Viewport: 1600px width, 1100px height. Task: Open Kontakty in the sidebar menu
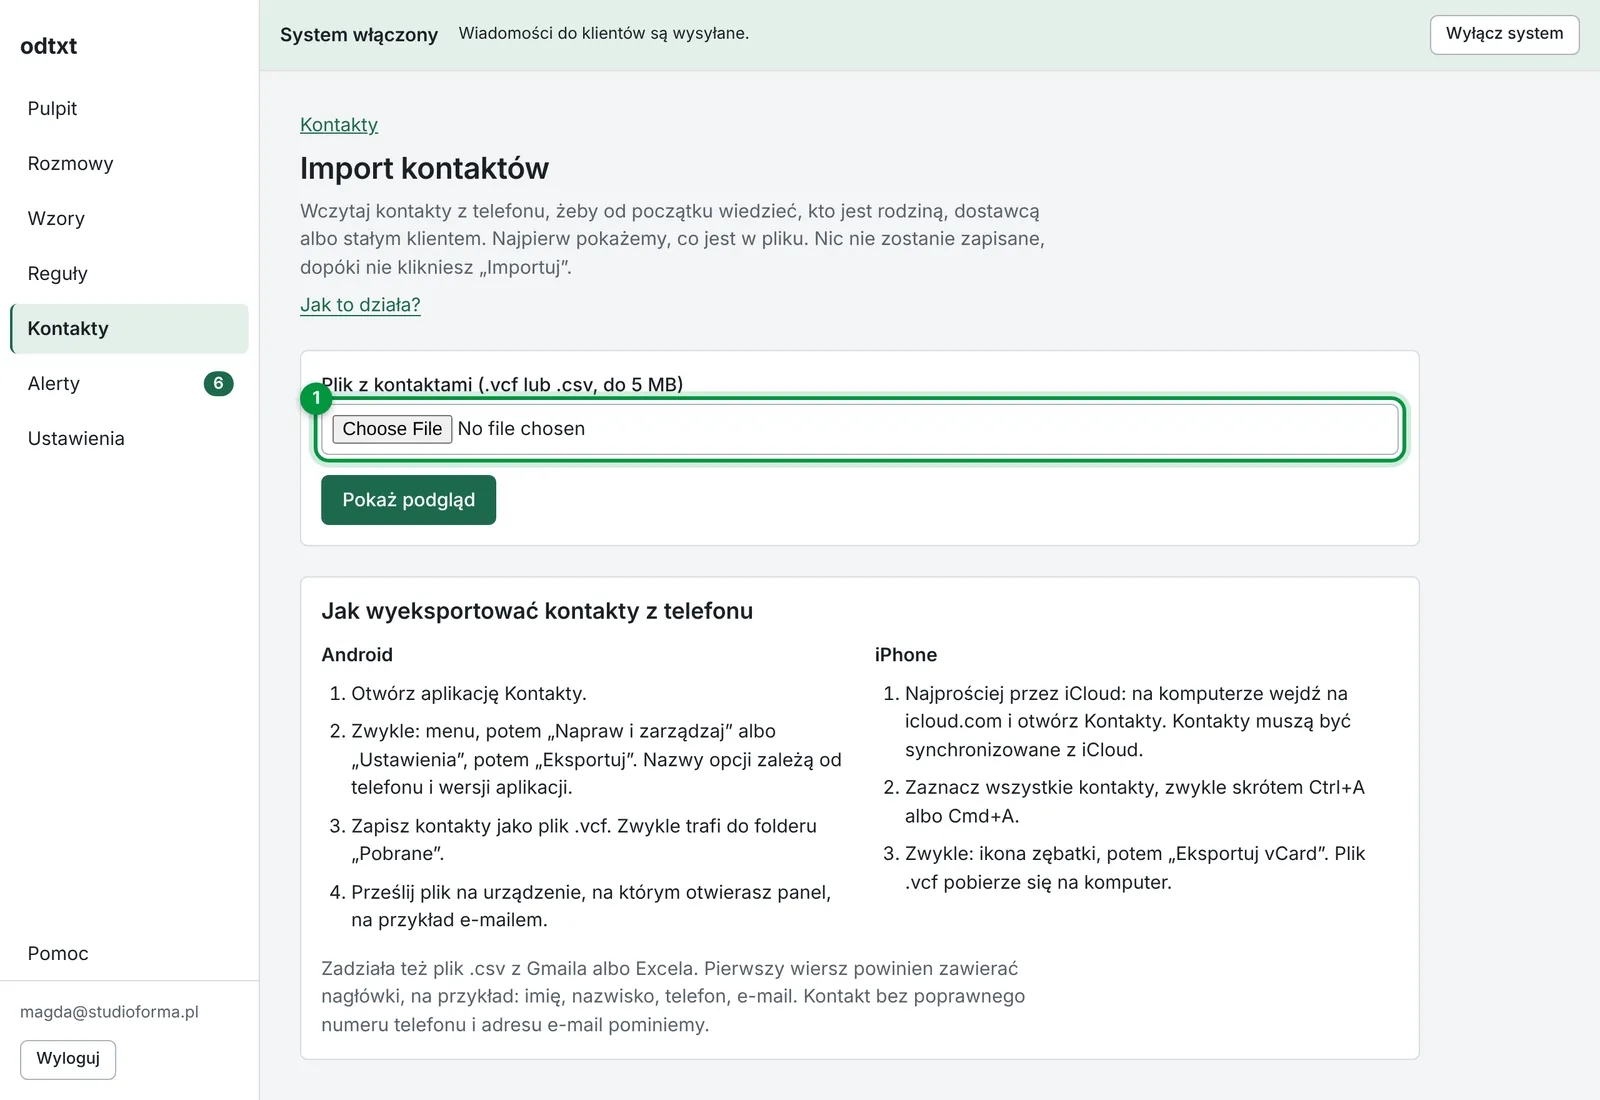(x=129, y=329)
